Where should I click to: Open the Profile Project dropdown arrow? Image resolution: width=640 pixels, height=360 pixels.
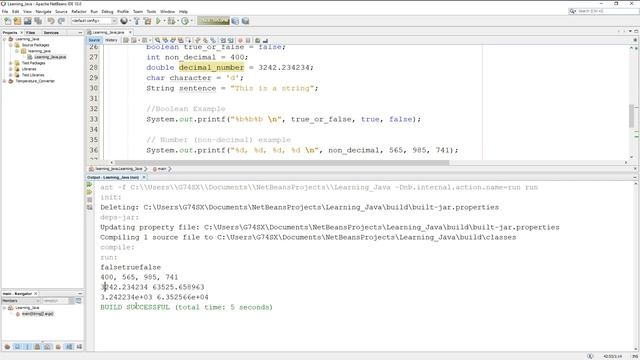click(x=192, y=21)
